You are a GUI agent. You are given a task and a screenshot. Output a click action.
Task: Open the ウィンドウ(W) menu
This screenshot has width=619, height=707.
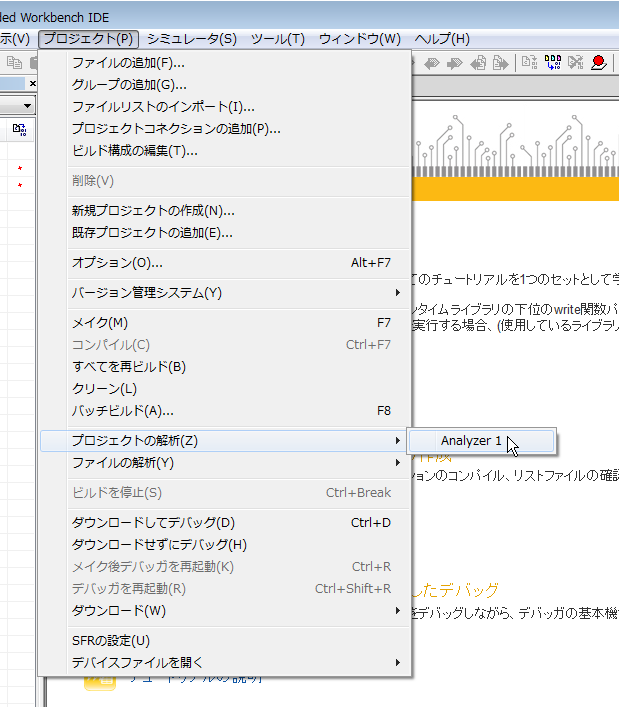tap(359, 39)
